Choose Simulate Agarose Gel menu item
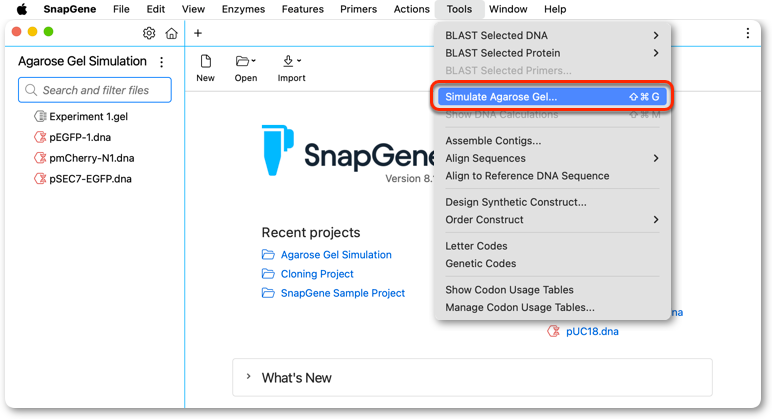Screen dimensions: 774x419 click(x=552, y=97)
